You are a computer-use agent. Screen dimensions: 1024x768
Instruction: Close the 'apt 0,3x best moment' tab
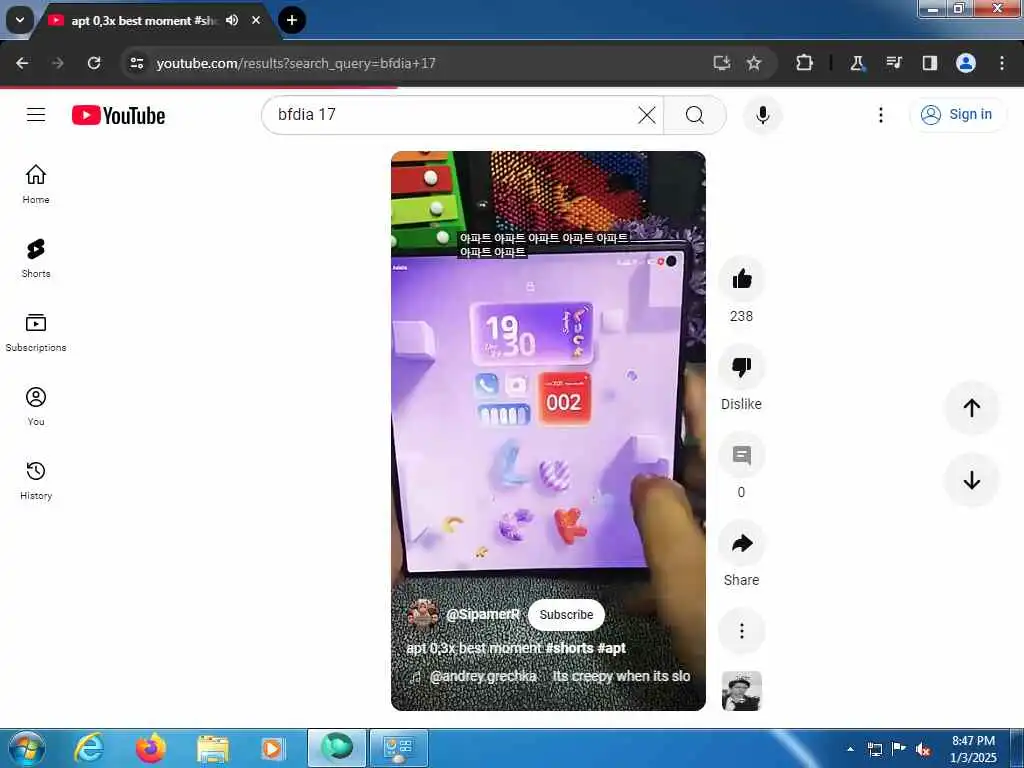point(256,20)
